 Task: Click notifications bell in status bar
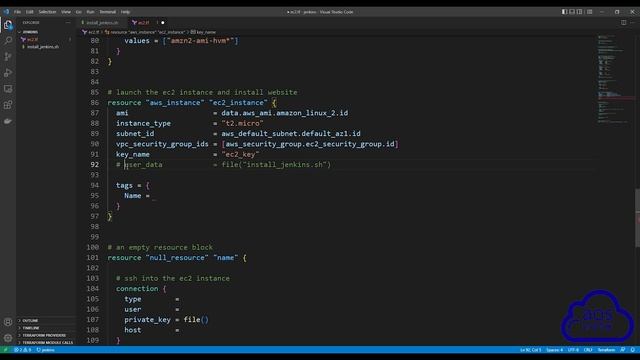(x=633, y=350)
